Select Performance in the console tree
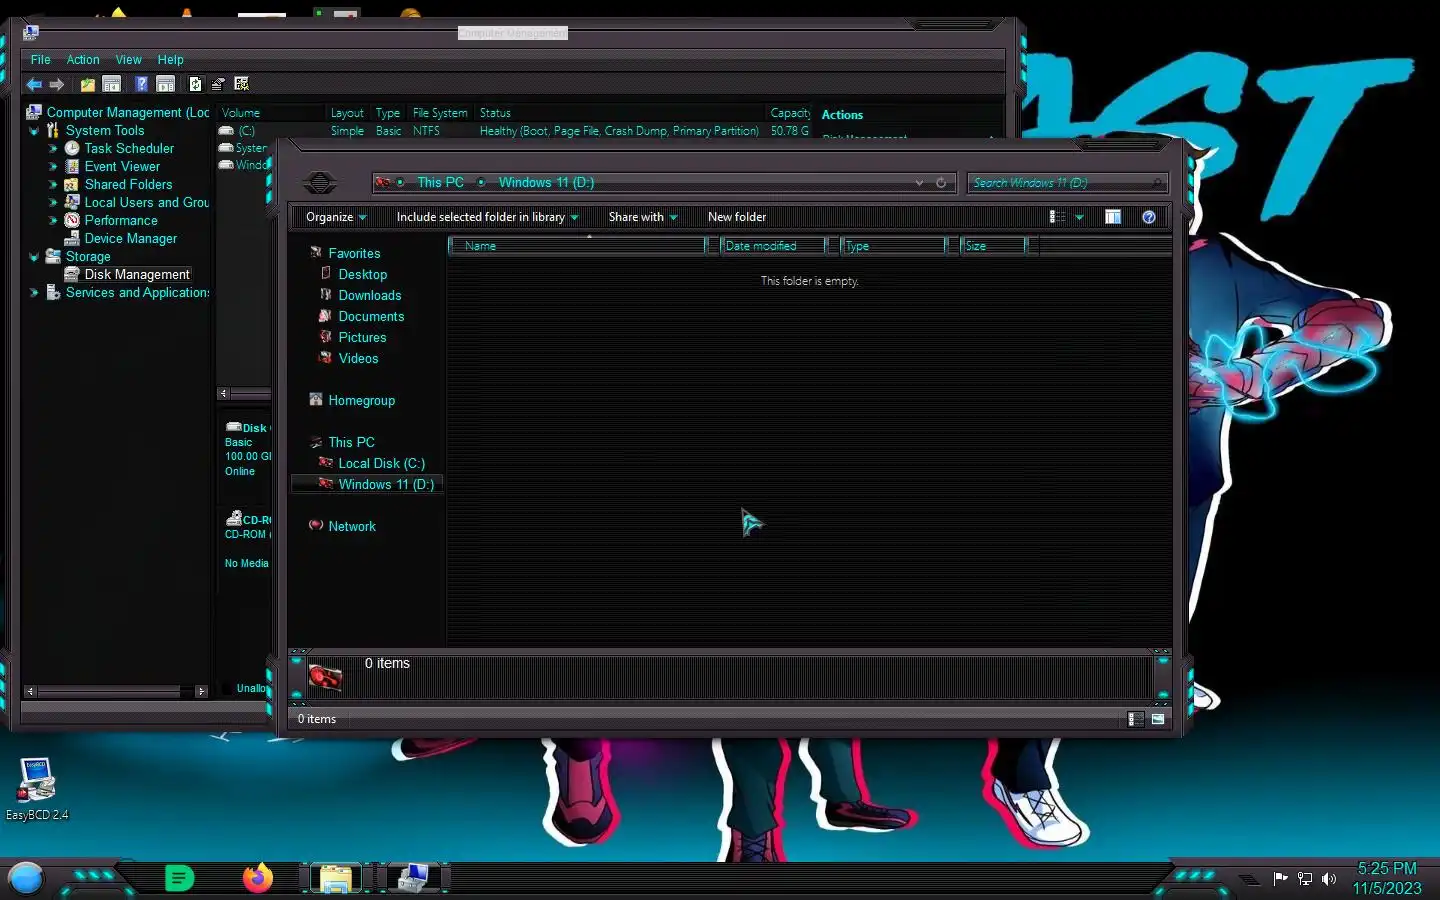The image size is (1440, 900). (121, 220)
